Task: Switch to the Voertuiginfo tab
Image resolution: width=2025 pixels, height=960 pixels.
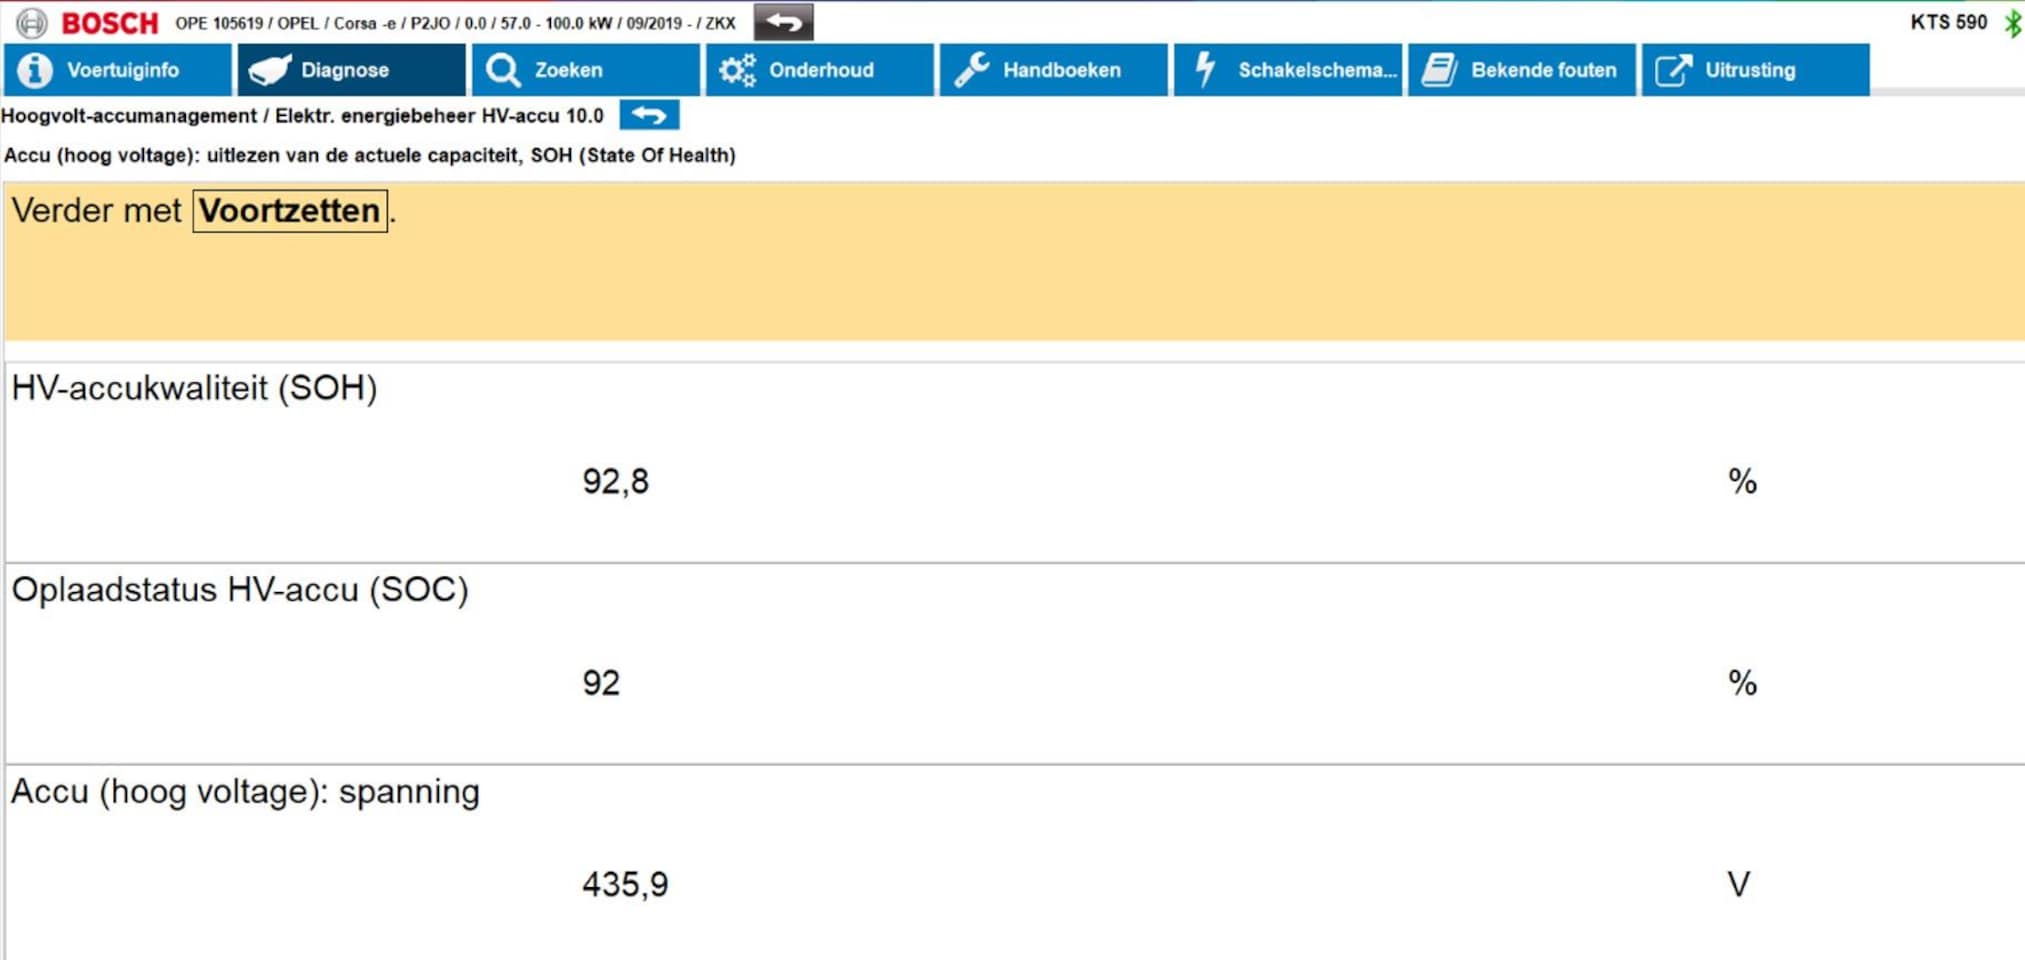Action: coord(122,70)
